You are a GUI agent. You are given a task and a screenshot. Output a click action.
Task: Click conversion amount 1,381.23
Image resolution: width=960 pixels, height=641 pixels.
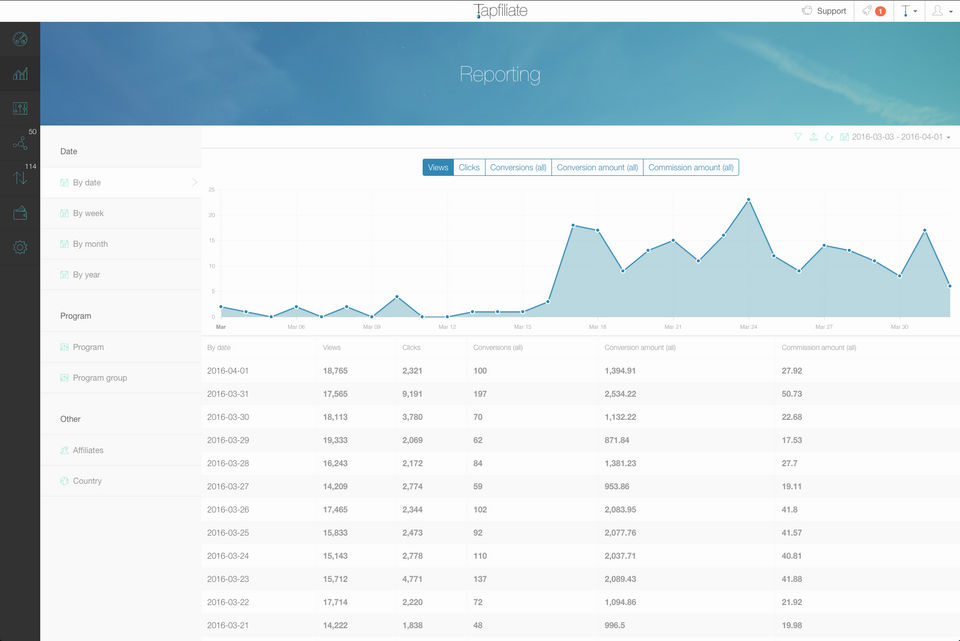tap(620, 463)
